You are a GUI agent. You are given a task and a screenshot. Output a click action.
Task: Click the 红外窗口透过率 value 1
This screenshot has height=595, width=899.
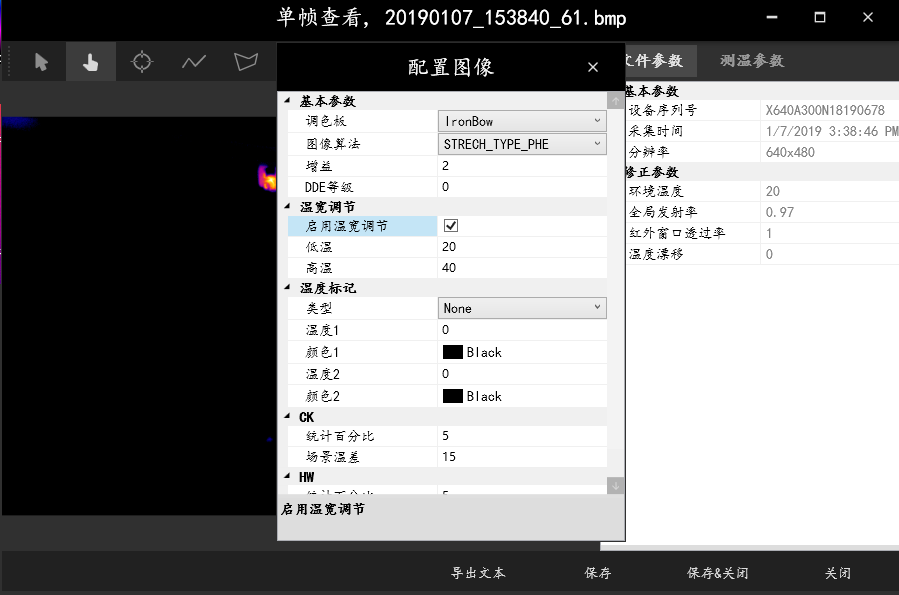click(x=769, y=233)
